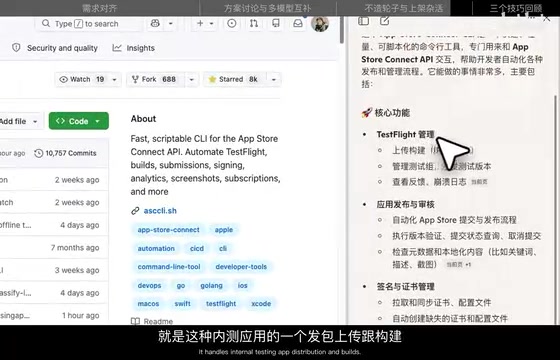Open the Add file dropdown
Screen dimensions: 560x360
tap(20, 121)
